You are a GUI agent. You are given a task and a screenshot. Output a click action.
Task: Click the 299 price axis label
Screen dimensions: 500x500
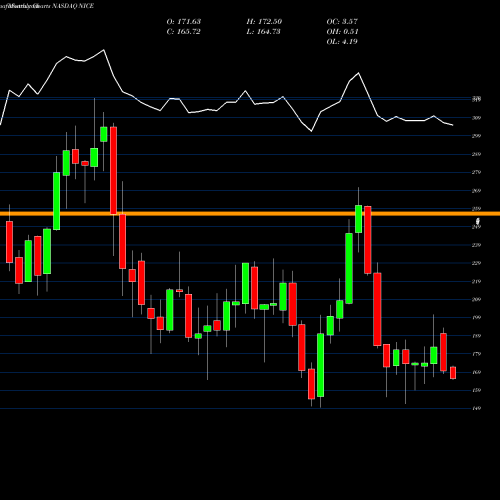point(477,136)
